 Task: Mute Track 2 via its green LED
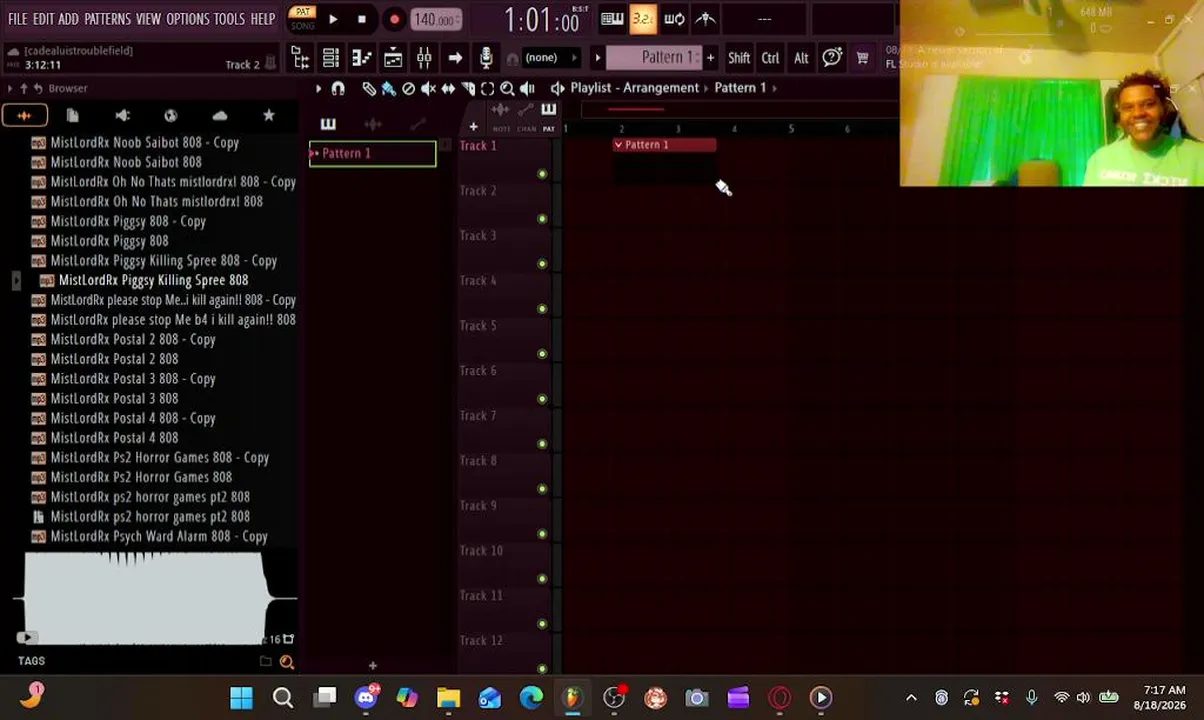pyautogui.click(x=542, y=219)
